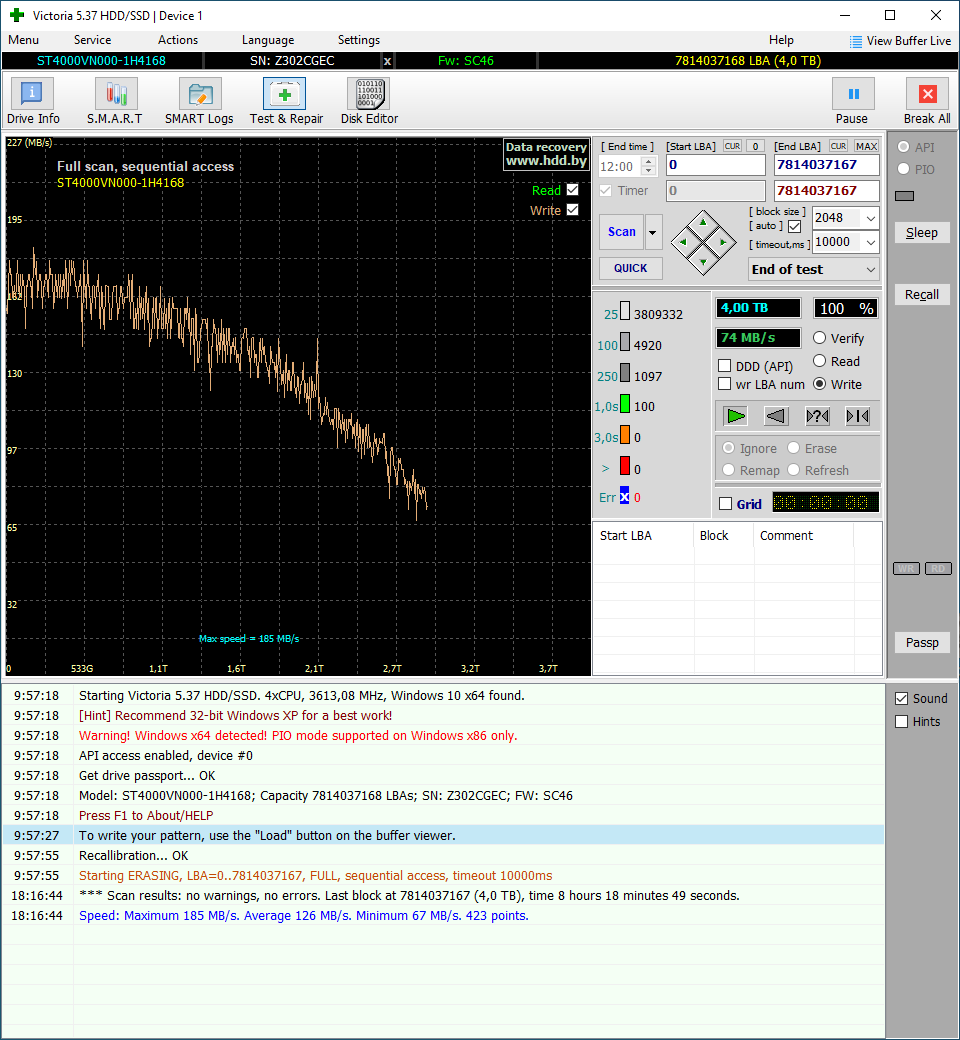Open the S.M.A.R.T attributes view
Image resolution: width=960 pixels, height=1040 pixels.
tap(115, 101)
